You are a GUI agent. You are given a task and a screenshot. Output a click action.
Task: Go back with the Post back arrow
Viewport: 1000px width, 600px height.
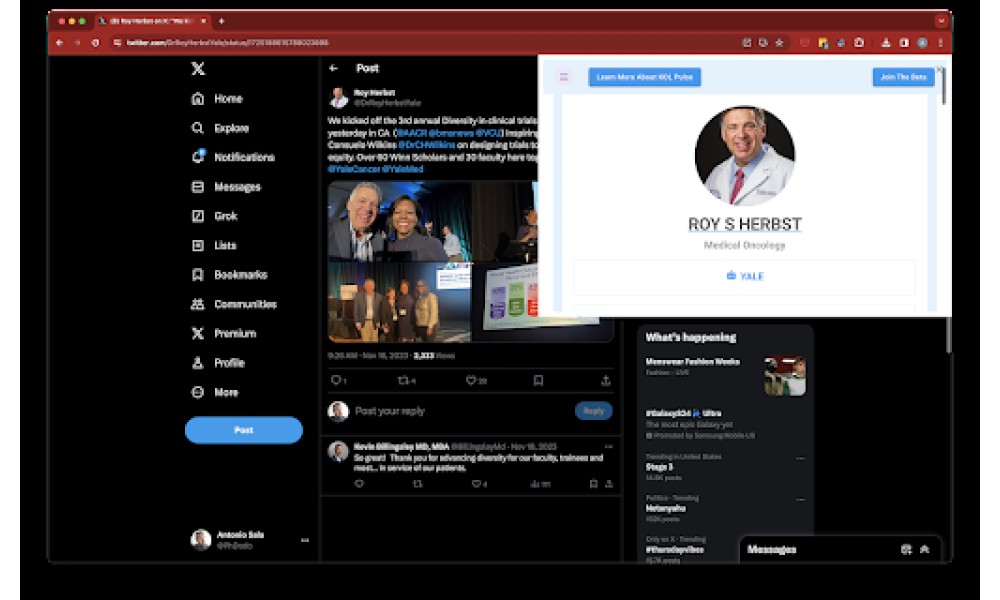tap(334, 68)
